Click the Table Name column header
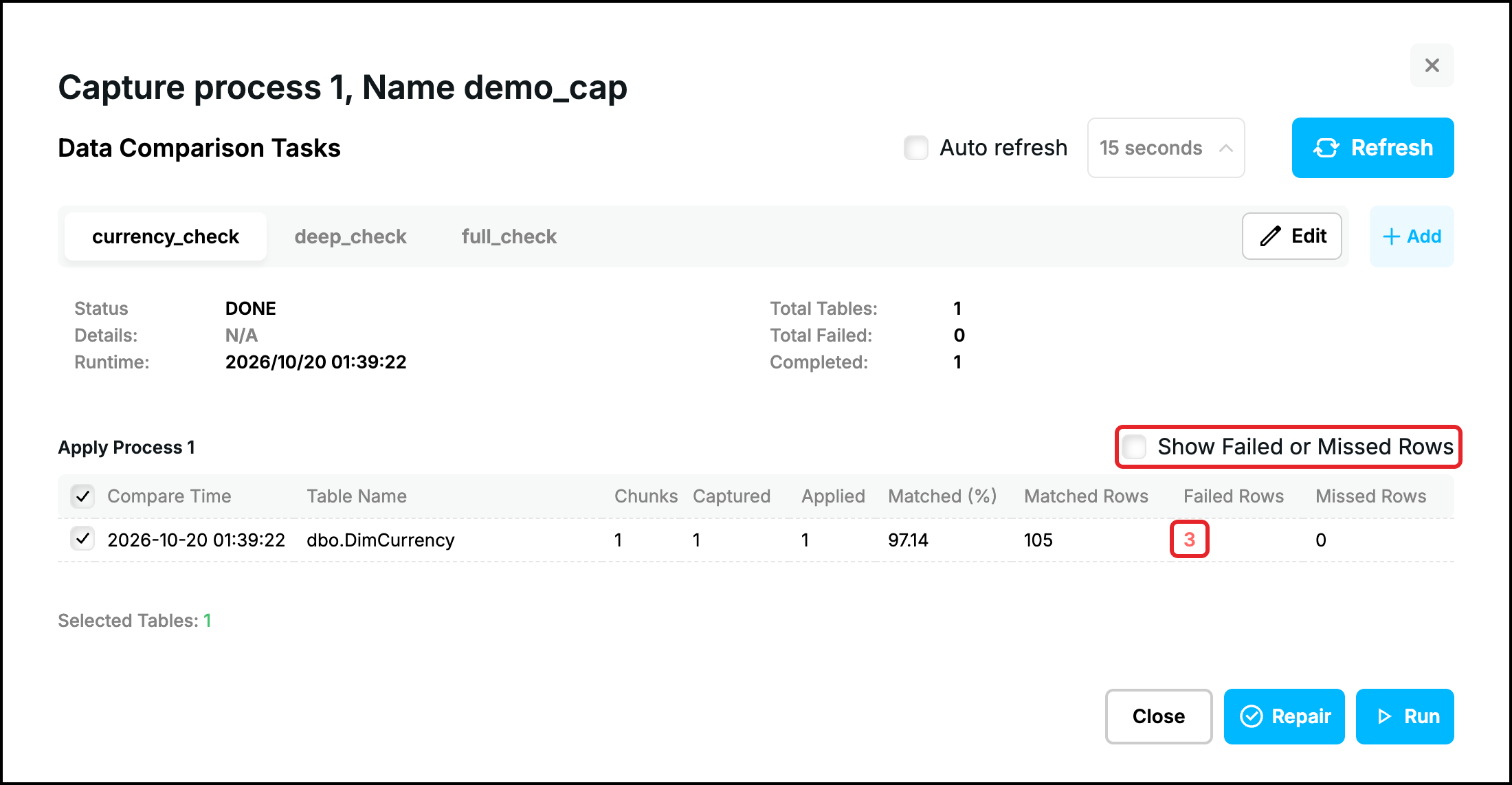Viewport: 1512px width, 785px height. click(356, 496)
